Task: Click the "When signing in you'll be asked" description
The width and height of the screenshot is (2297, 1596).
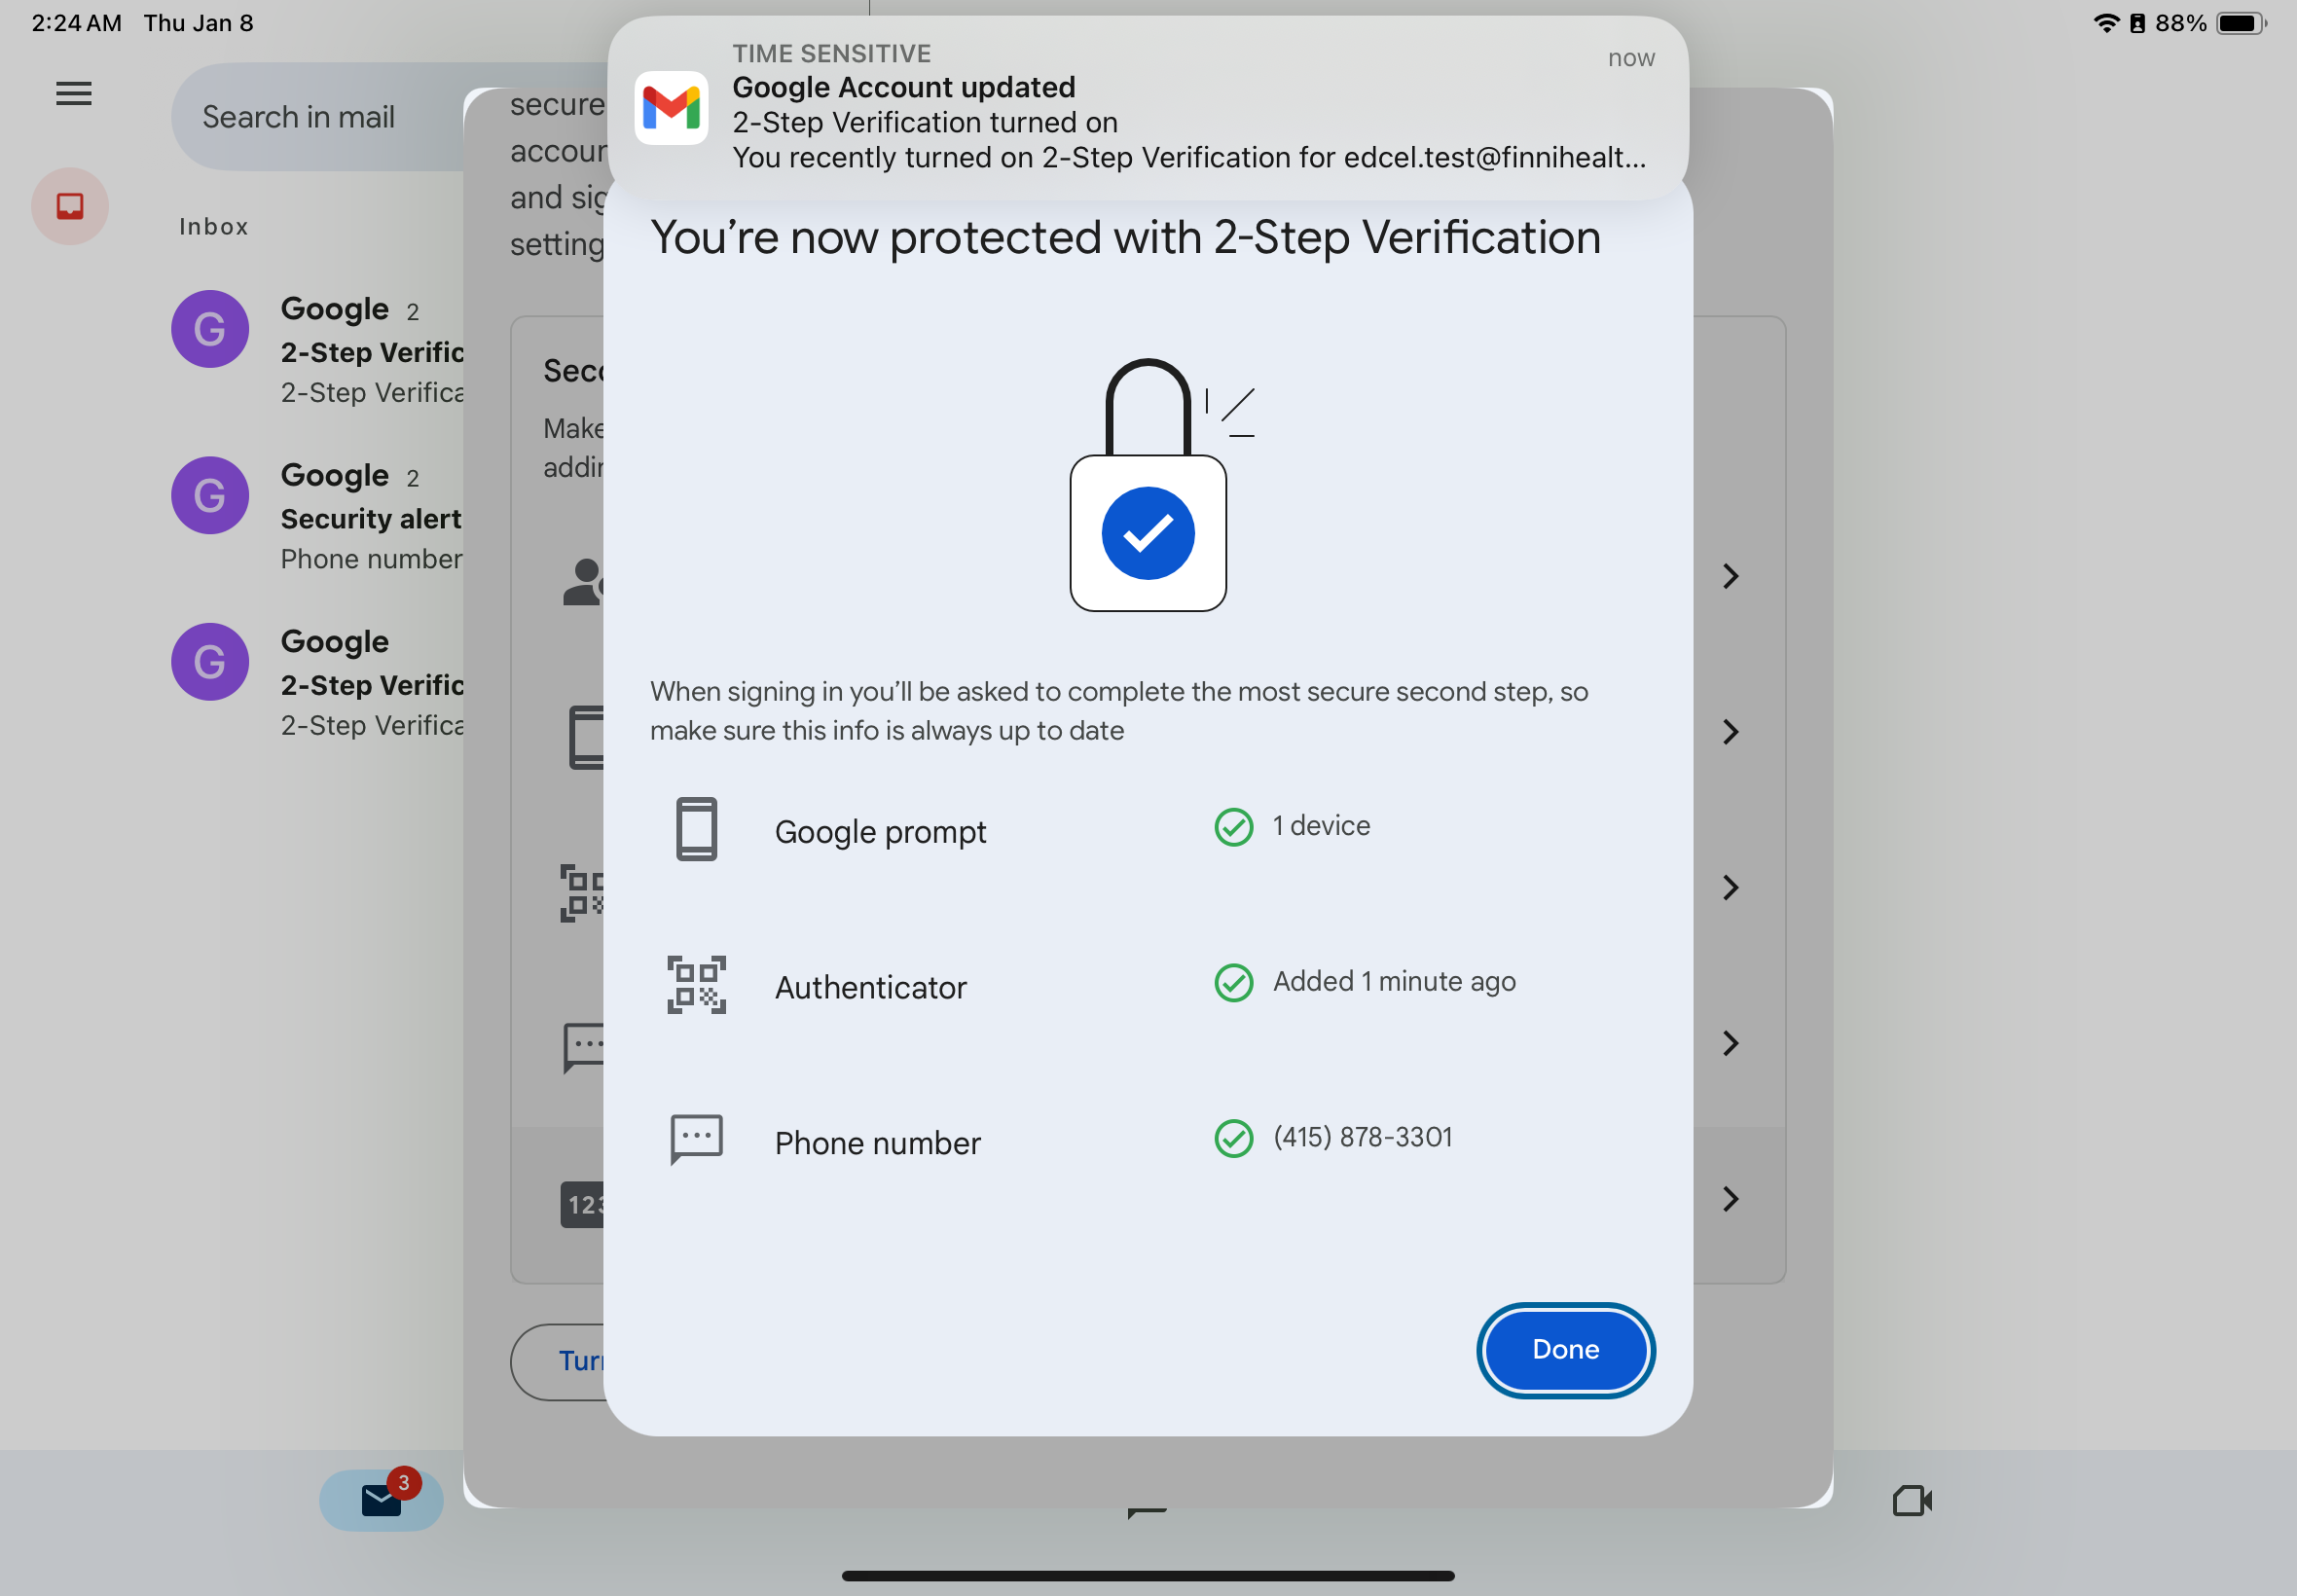Action: (x=1119, y=711)
